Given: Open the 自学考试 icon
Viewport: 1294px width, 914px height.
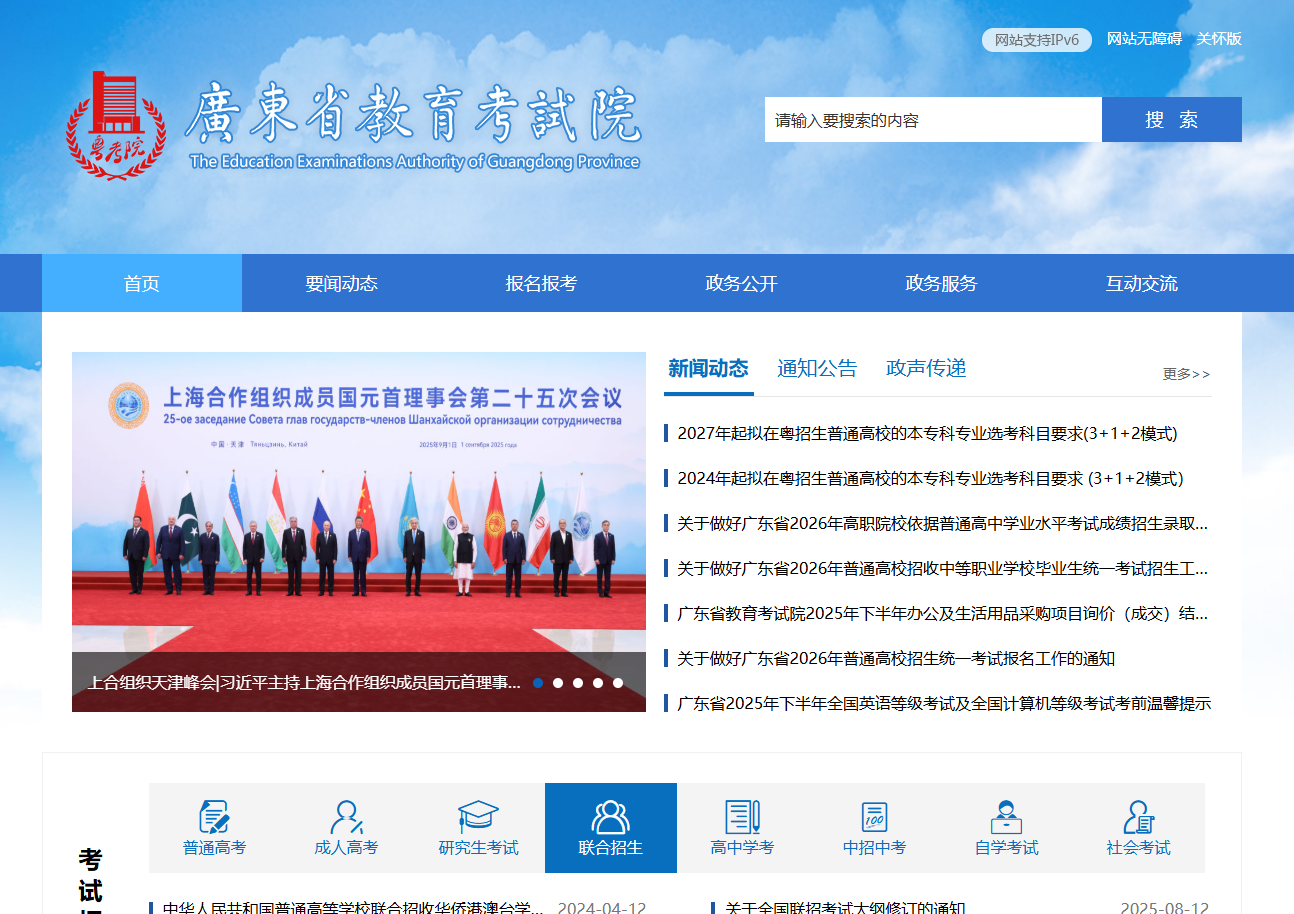Looking at the screenshot, I should [1006, 817].
